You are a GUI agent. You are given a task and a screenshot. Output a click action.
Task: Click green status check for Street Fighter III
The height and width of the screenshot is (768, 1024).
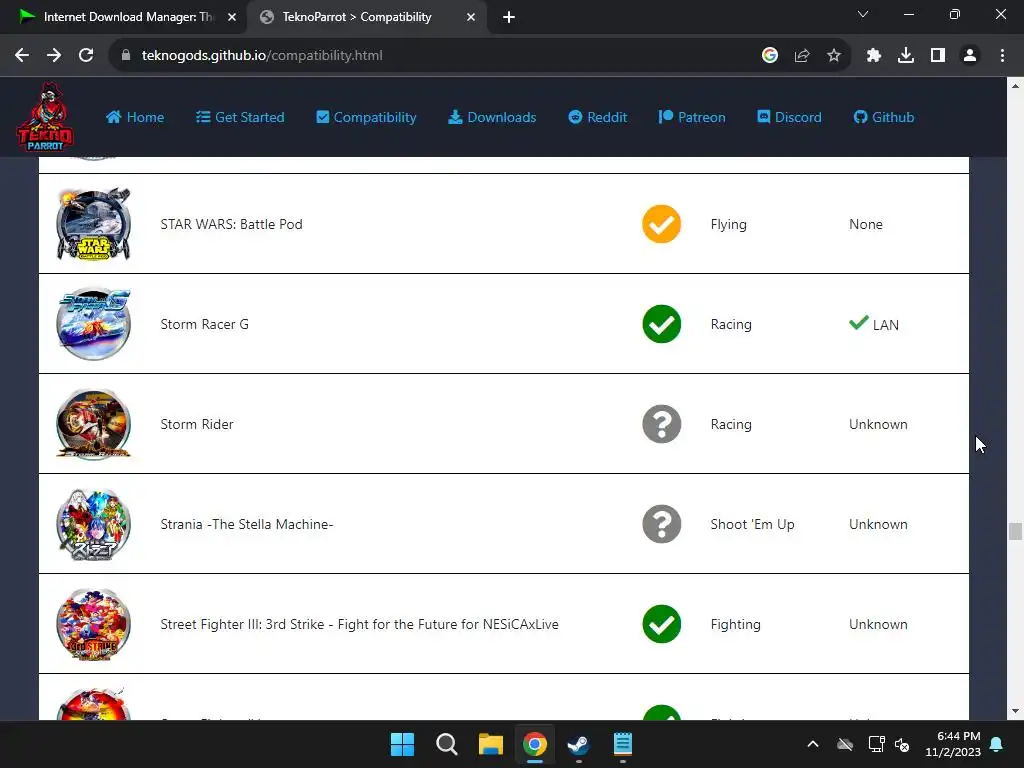pos(662,624)
